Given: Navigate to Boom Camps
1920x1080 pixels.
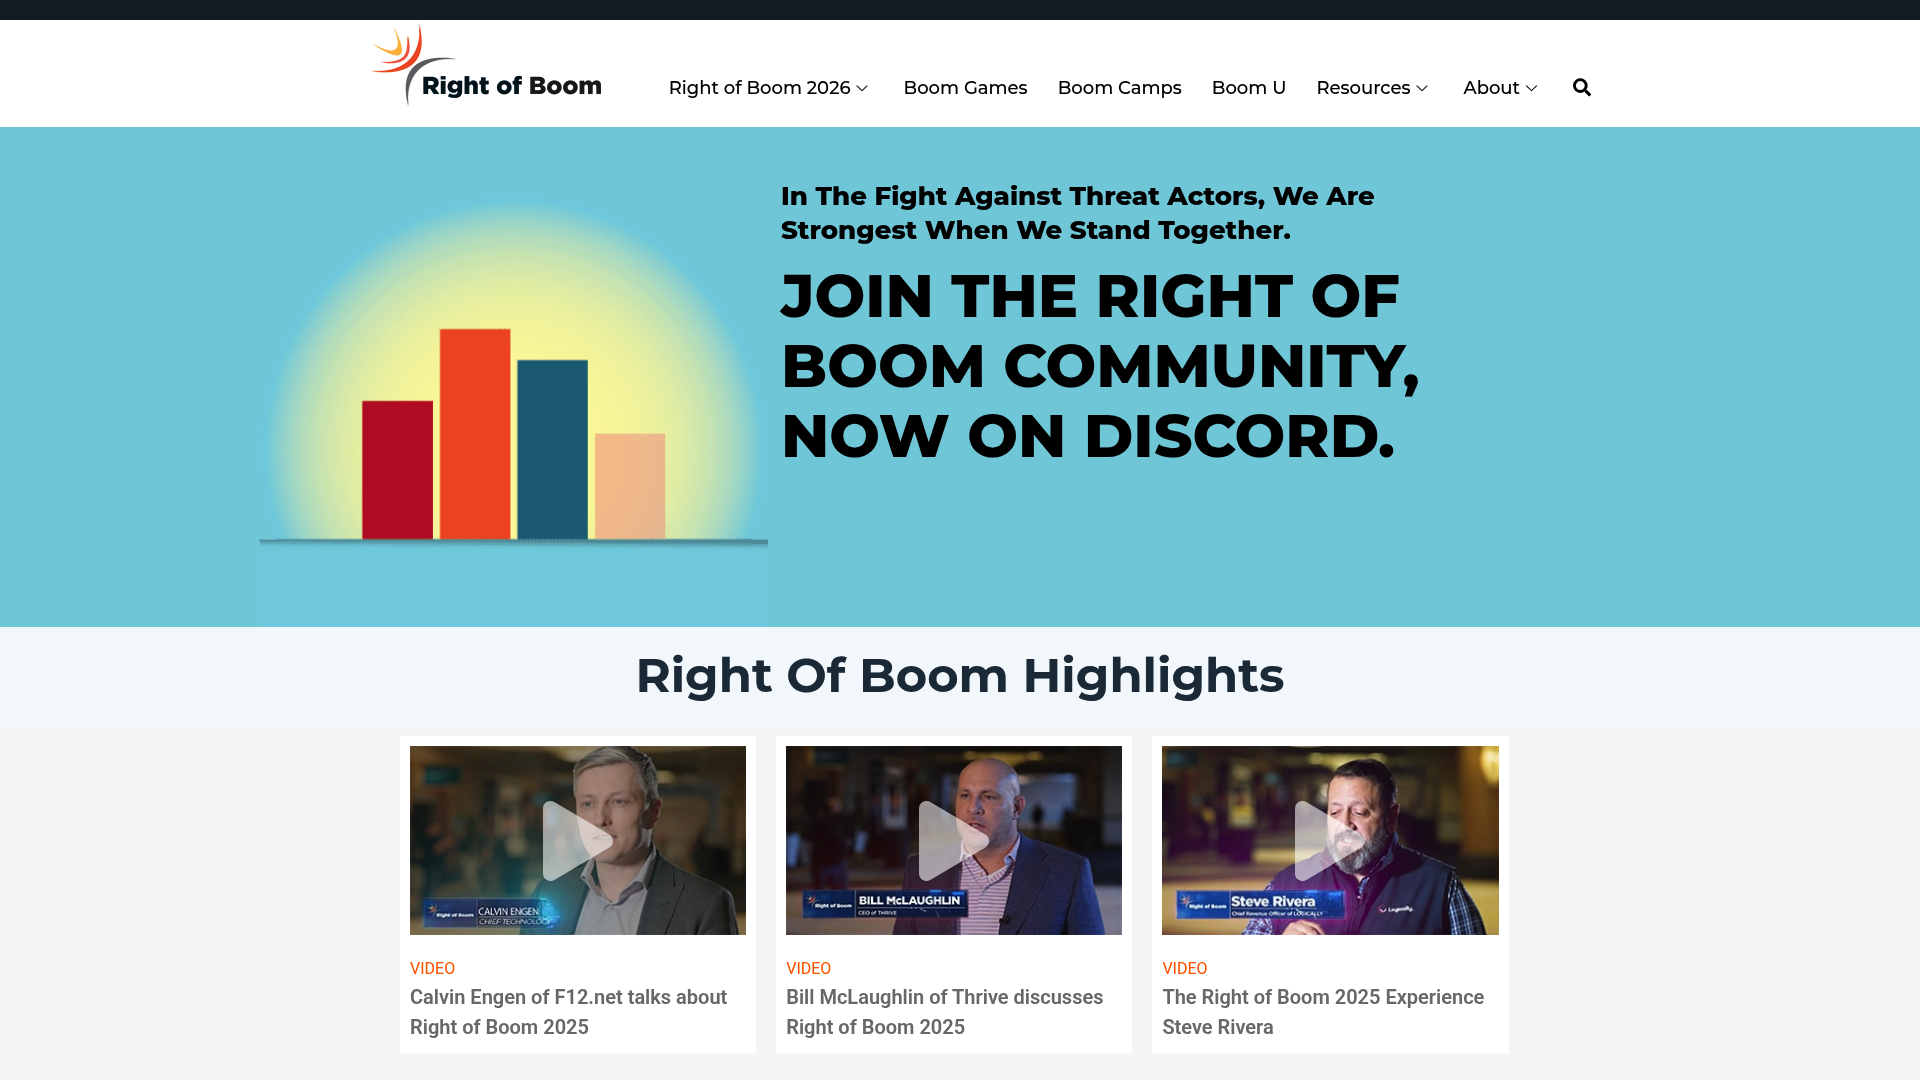Looking at the screenshot, I should (1119, 87).
